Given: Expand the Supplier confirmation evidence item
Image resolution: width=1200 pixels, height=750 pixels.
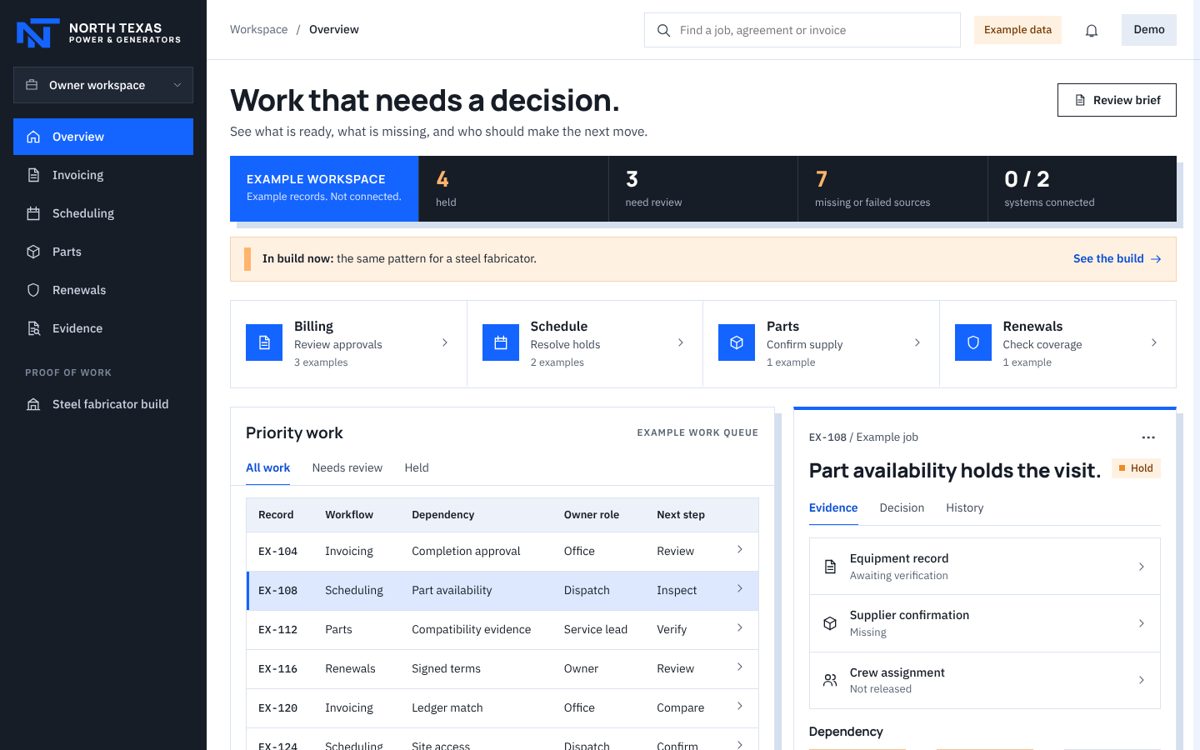Looking at the screenshot, I should coord(985,623).
